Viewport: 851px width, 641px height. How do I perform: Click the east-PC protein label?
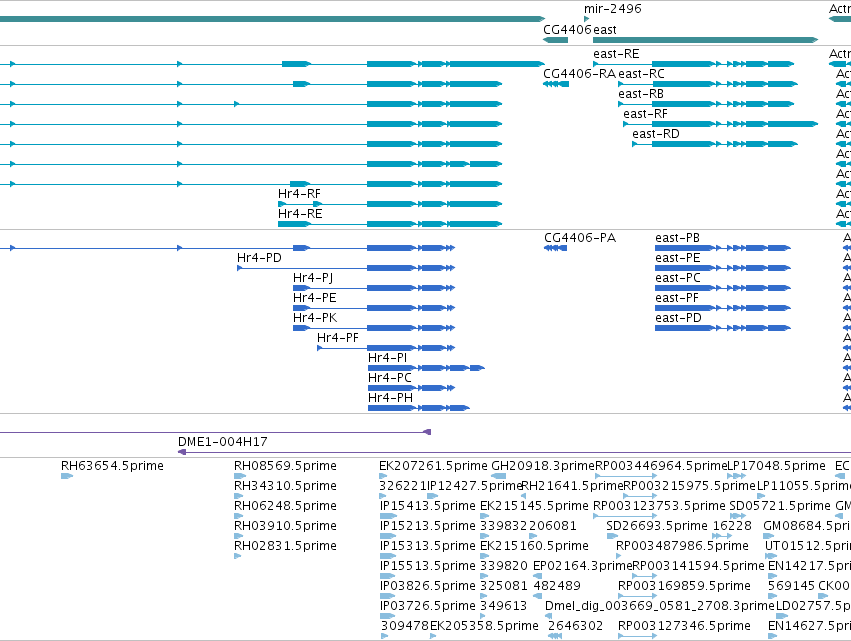click(x=677, y=278)
